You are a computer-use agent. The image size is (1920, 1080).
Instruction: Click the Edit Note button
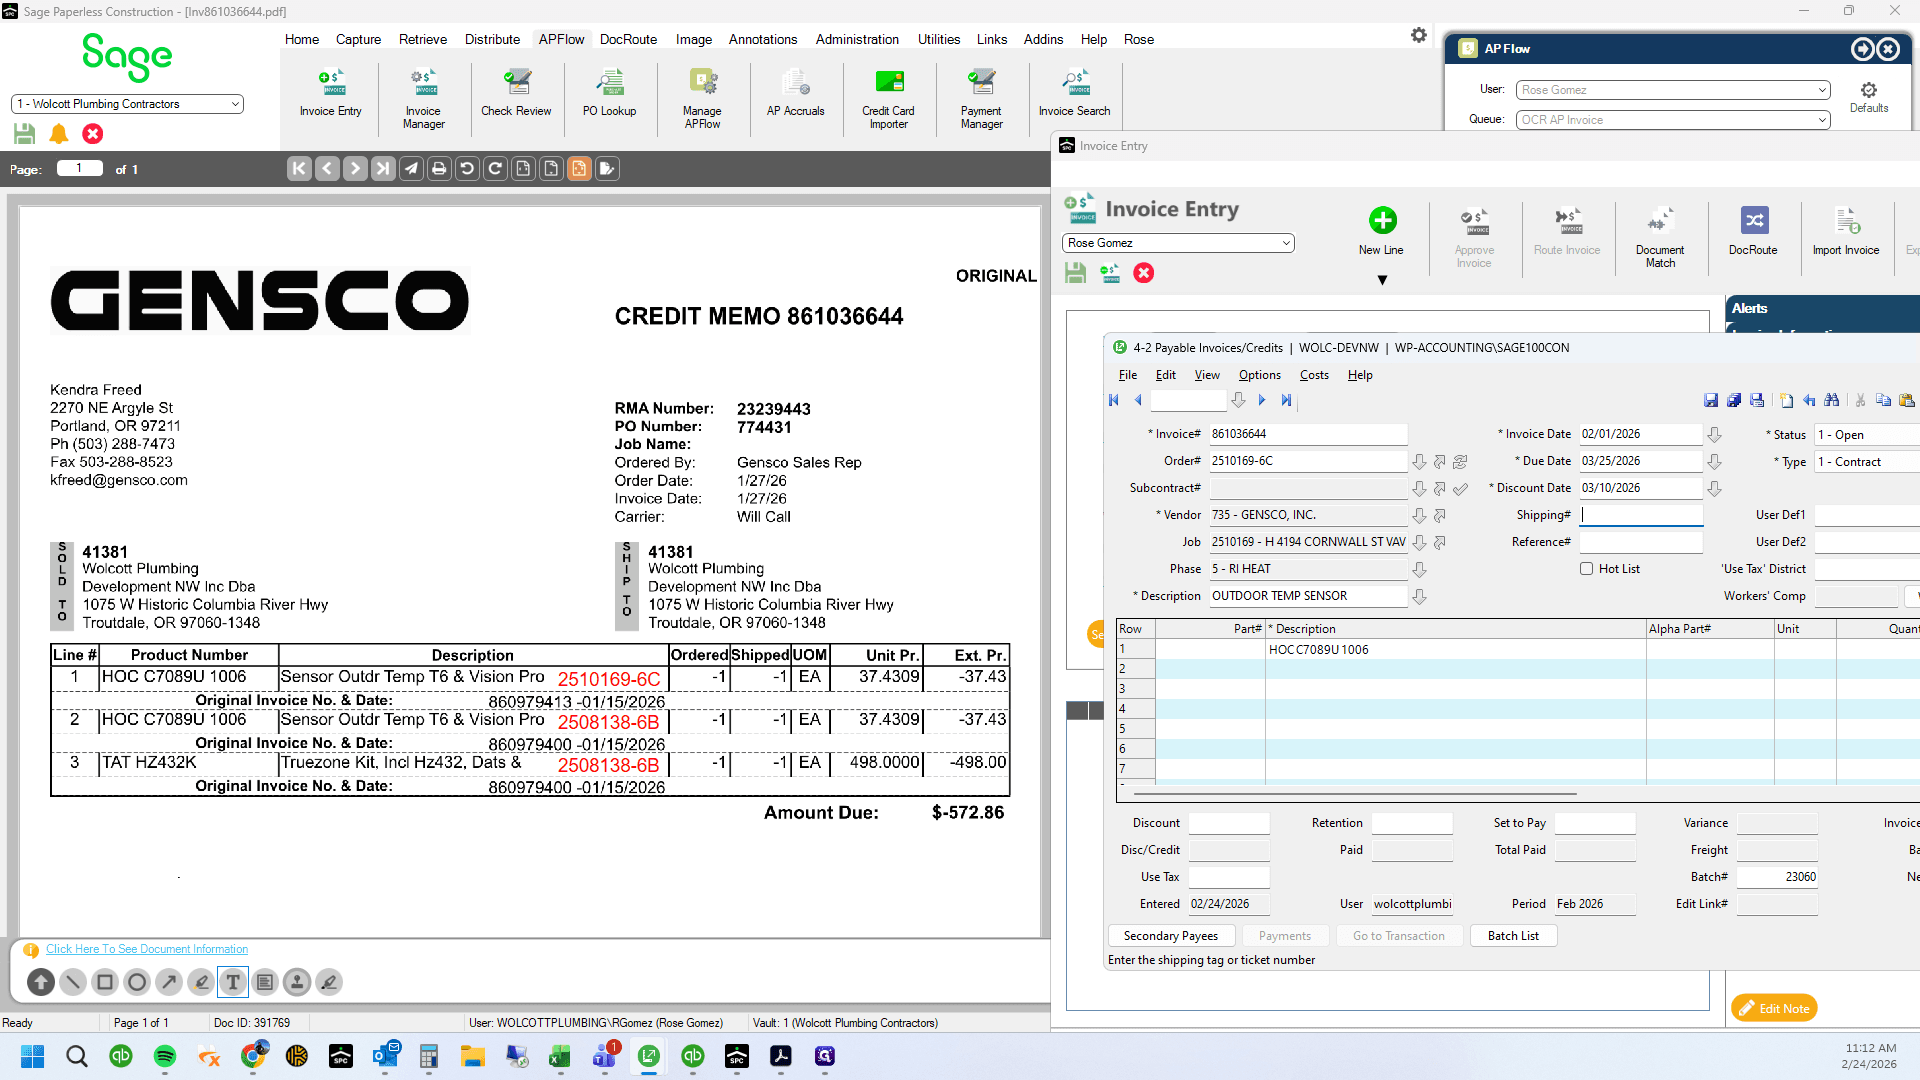(x=1774, y=1008)
